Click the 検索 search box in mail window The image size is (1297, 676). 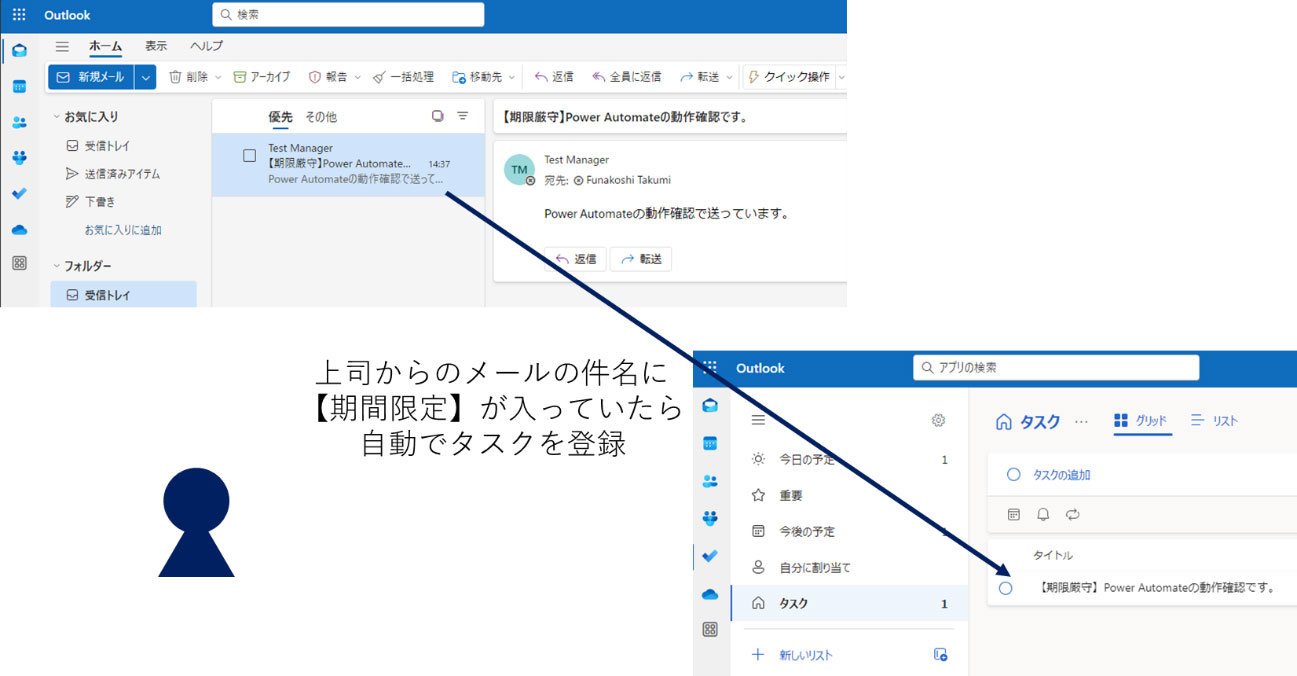click(x=348, y=15)
